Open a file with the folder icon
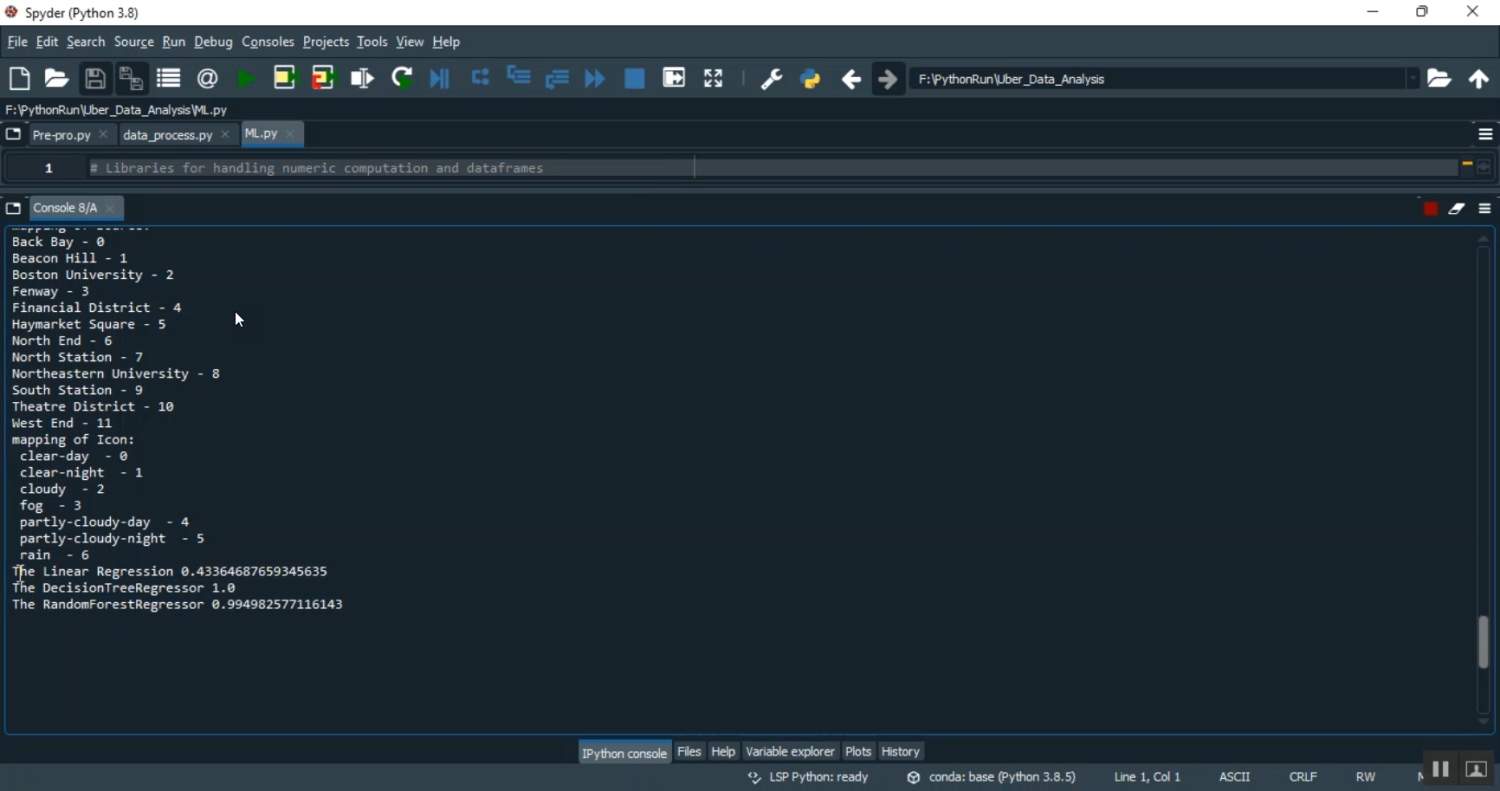 (x=57, y=79)
